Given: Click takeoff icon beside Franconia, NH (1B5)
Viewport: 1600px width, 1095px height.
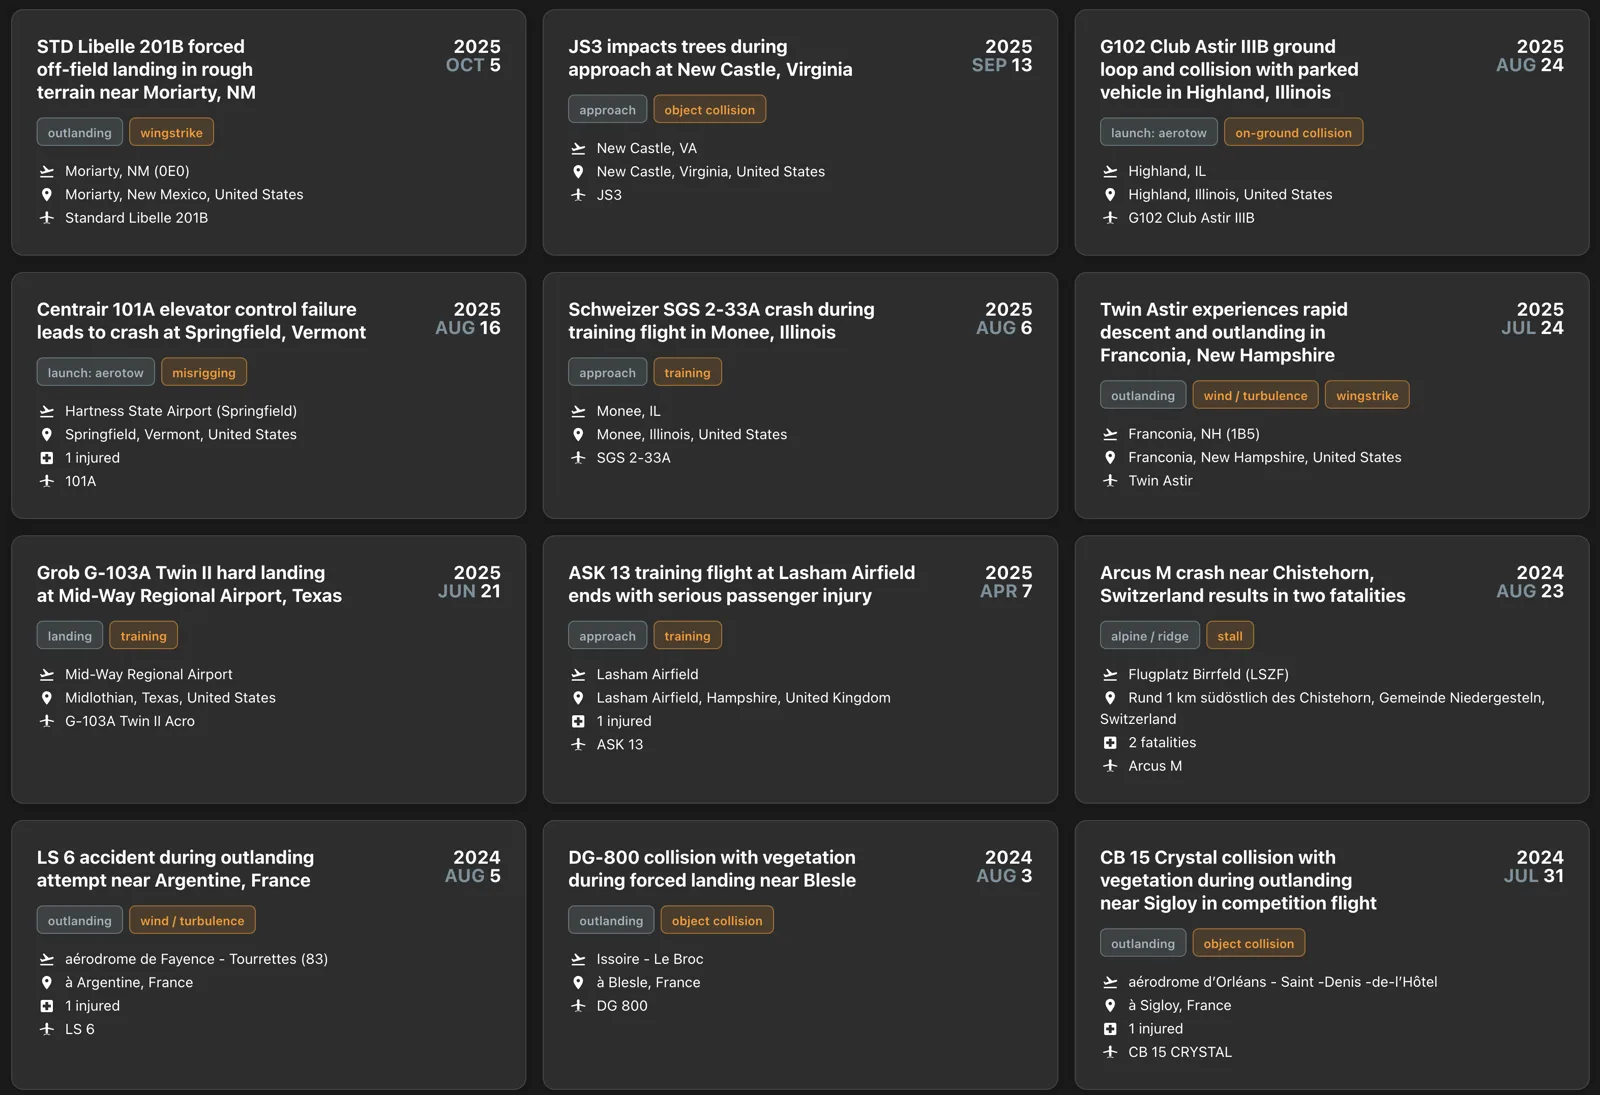Looking at the screenshot, I should 1110,434.
